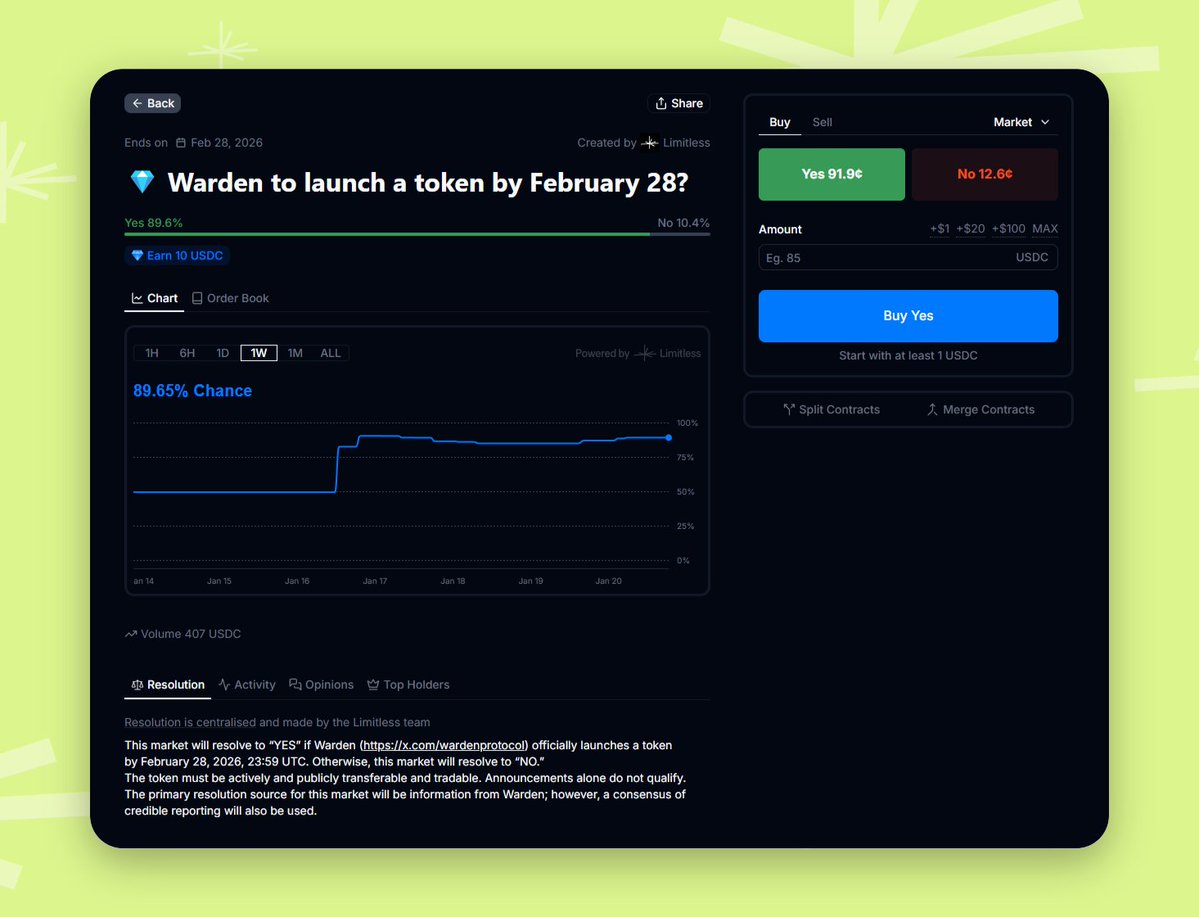Click Merge Contracts
This screenshot has width=1199, height=917.
click(x=980, y=410)
